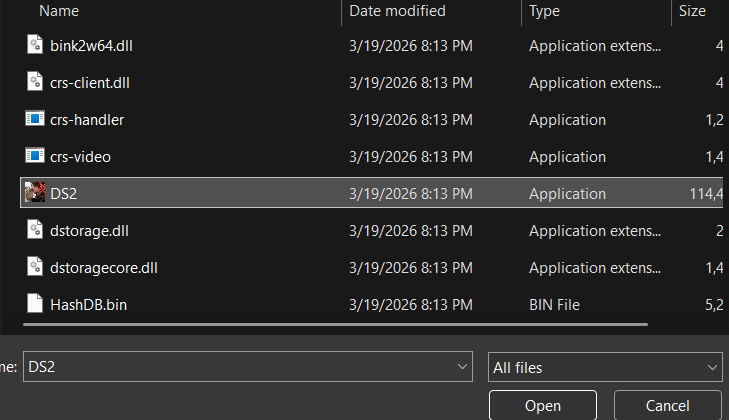
Task: Select the HashDB.bin file name
Action: 87,304
